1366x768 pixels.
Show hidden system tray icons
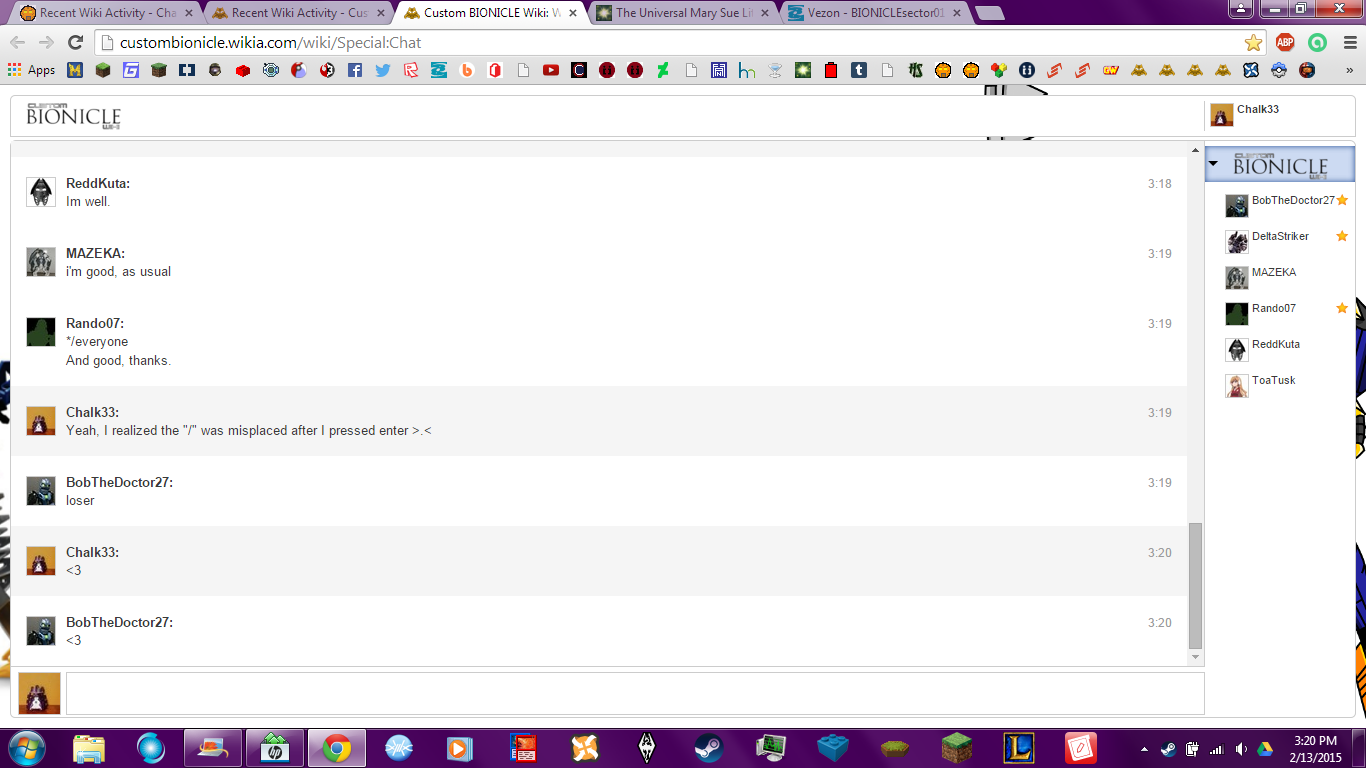[x=1144, y=749]
